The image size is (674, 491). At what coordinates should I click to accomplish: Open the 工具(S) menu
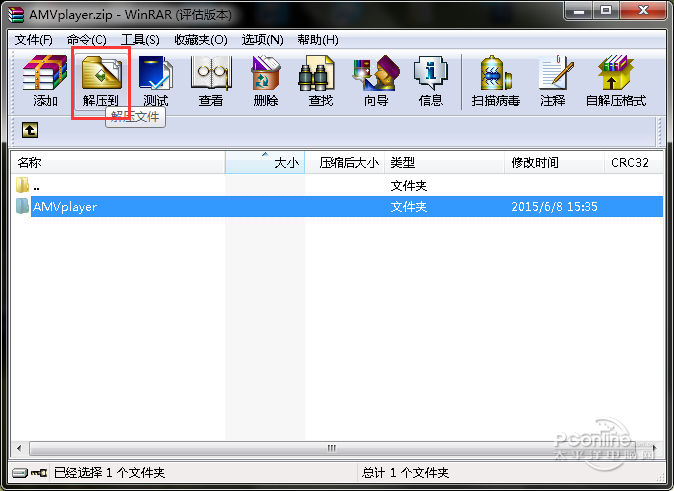coord(140,40)
